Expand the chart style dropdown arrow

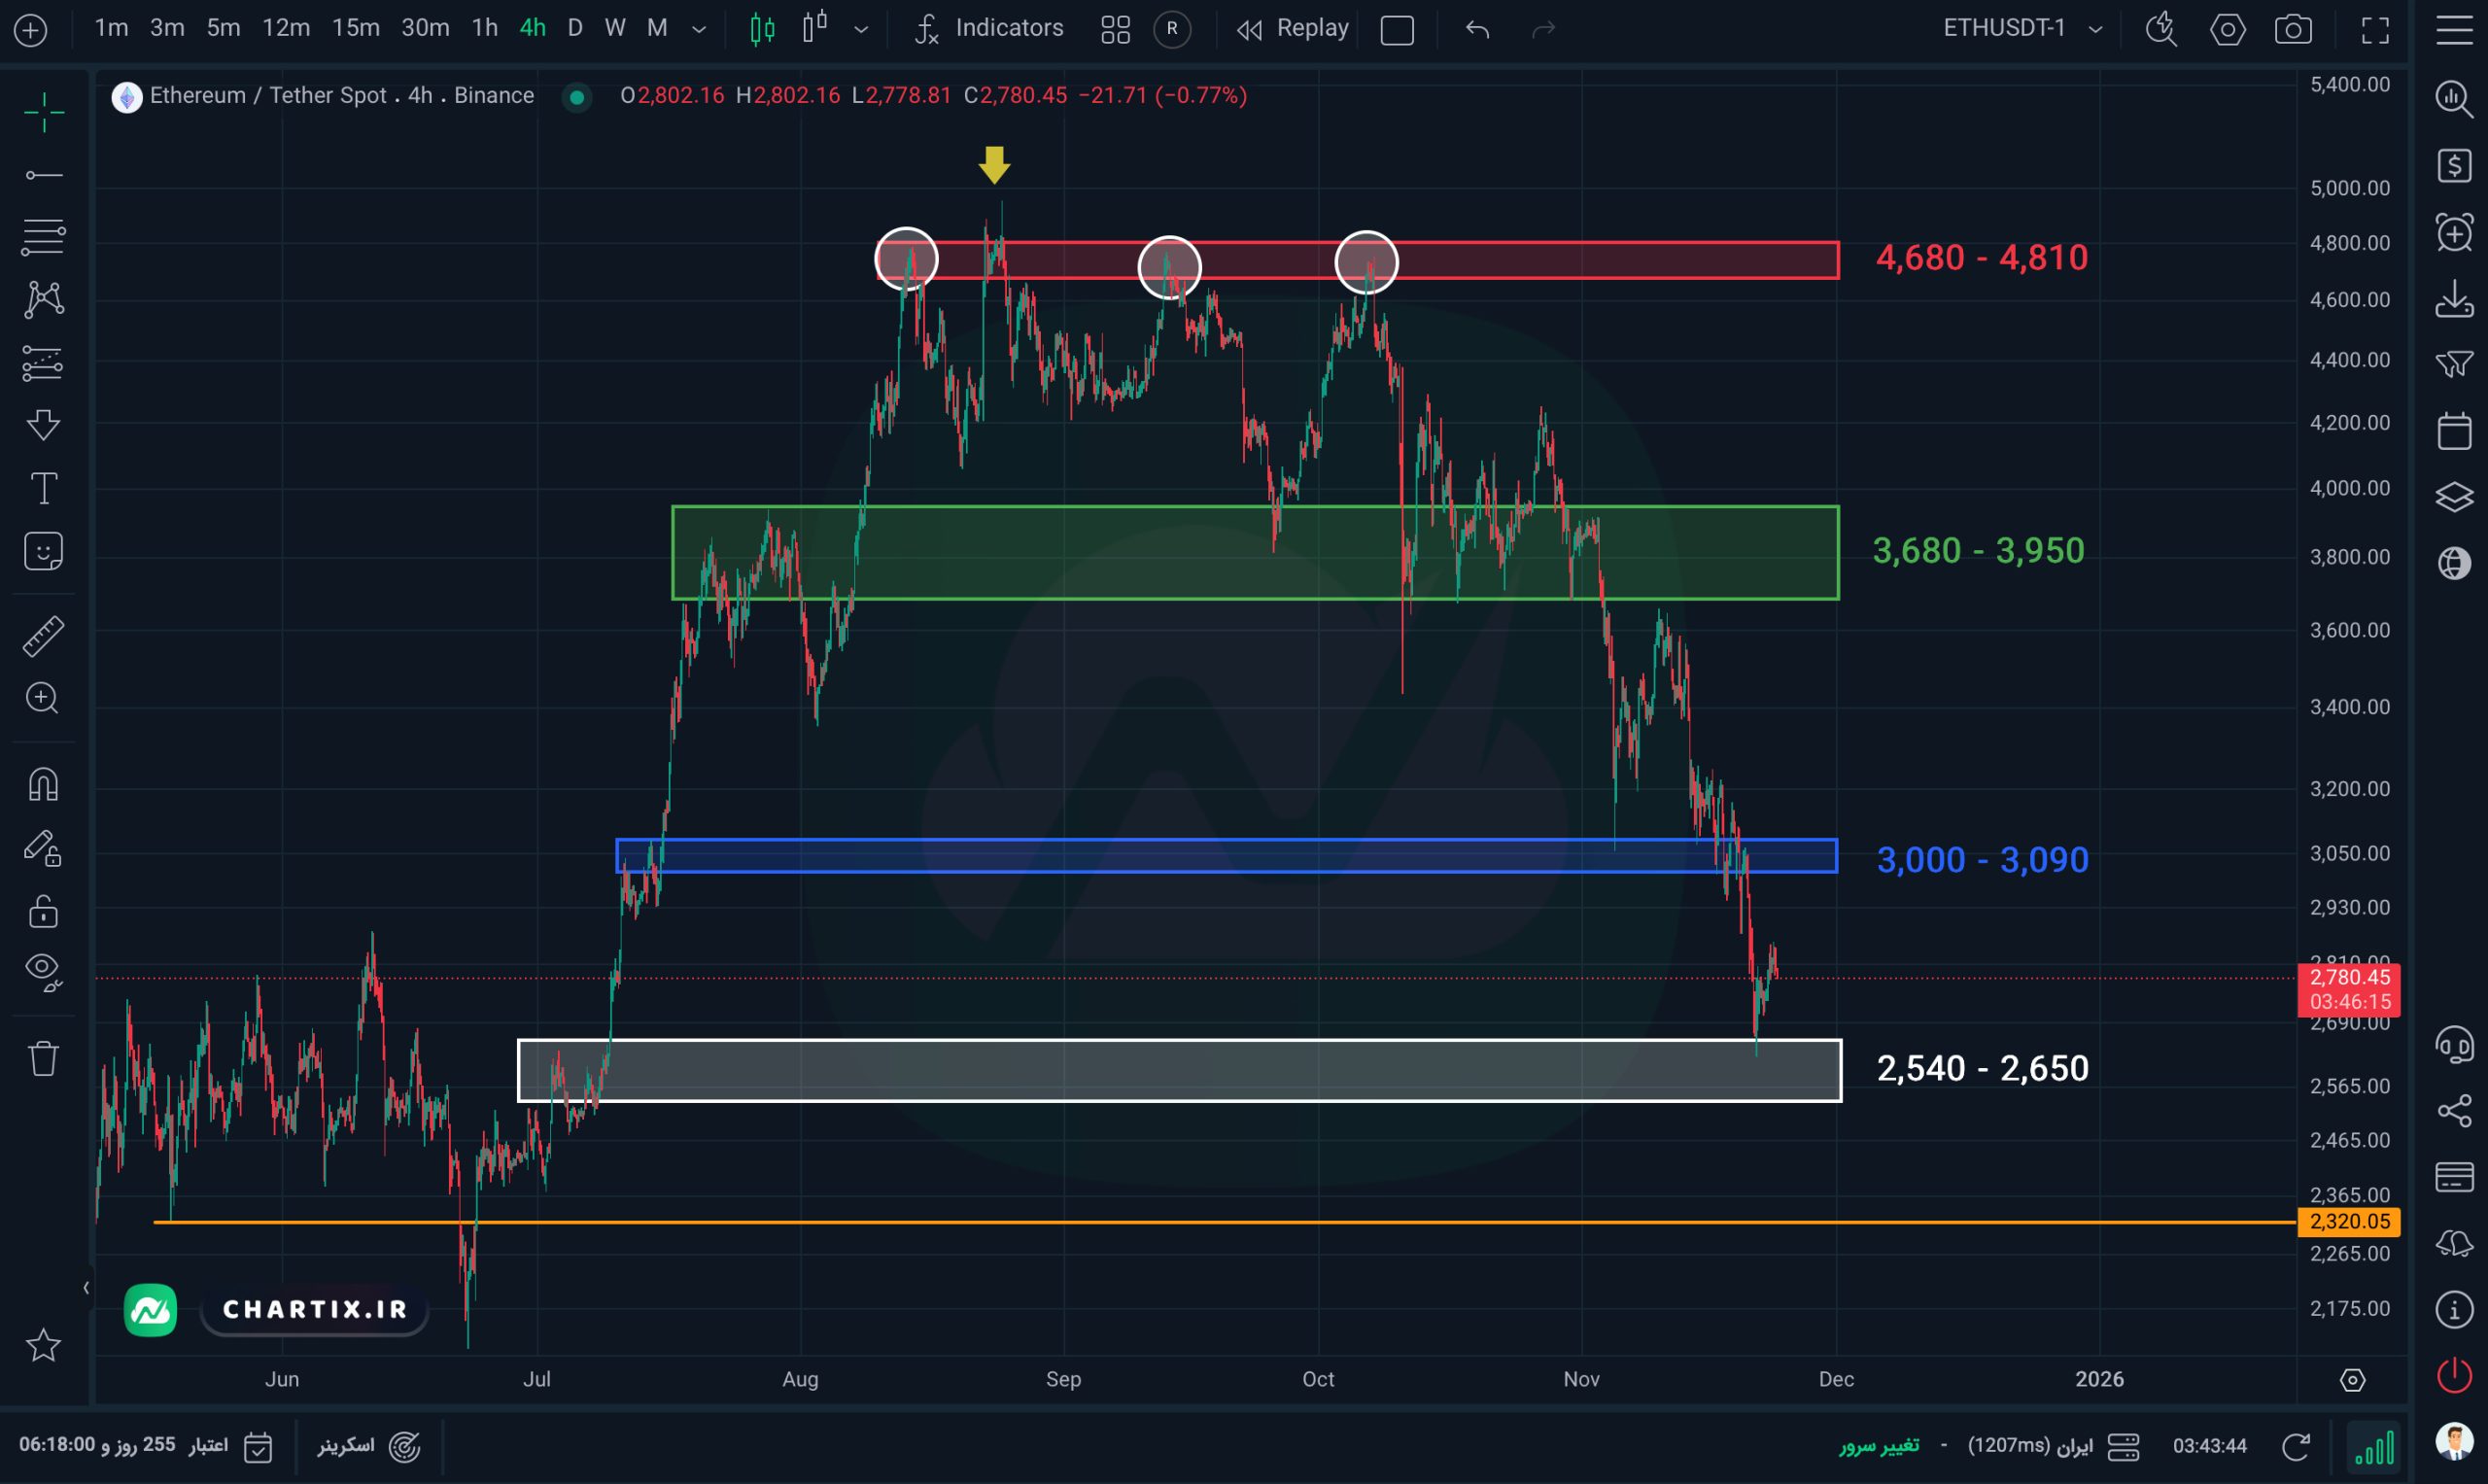[861, 29]
